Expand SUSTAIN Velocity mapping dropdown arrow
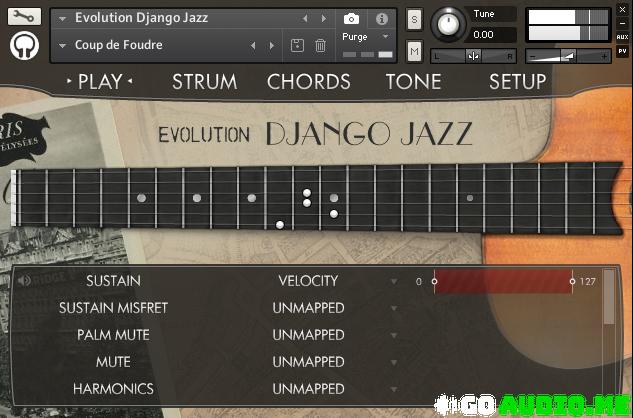The height and width of the screenshot is (418, 633). coord(394,281)
